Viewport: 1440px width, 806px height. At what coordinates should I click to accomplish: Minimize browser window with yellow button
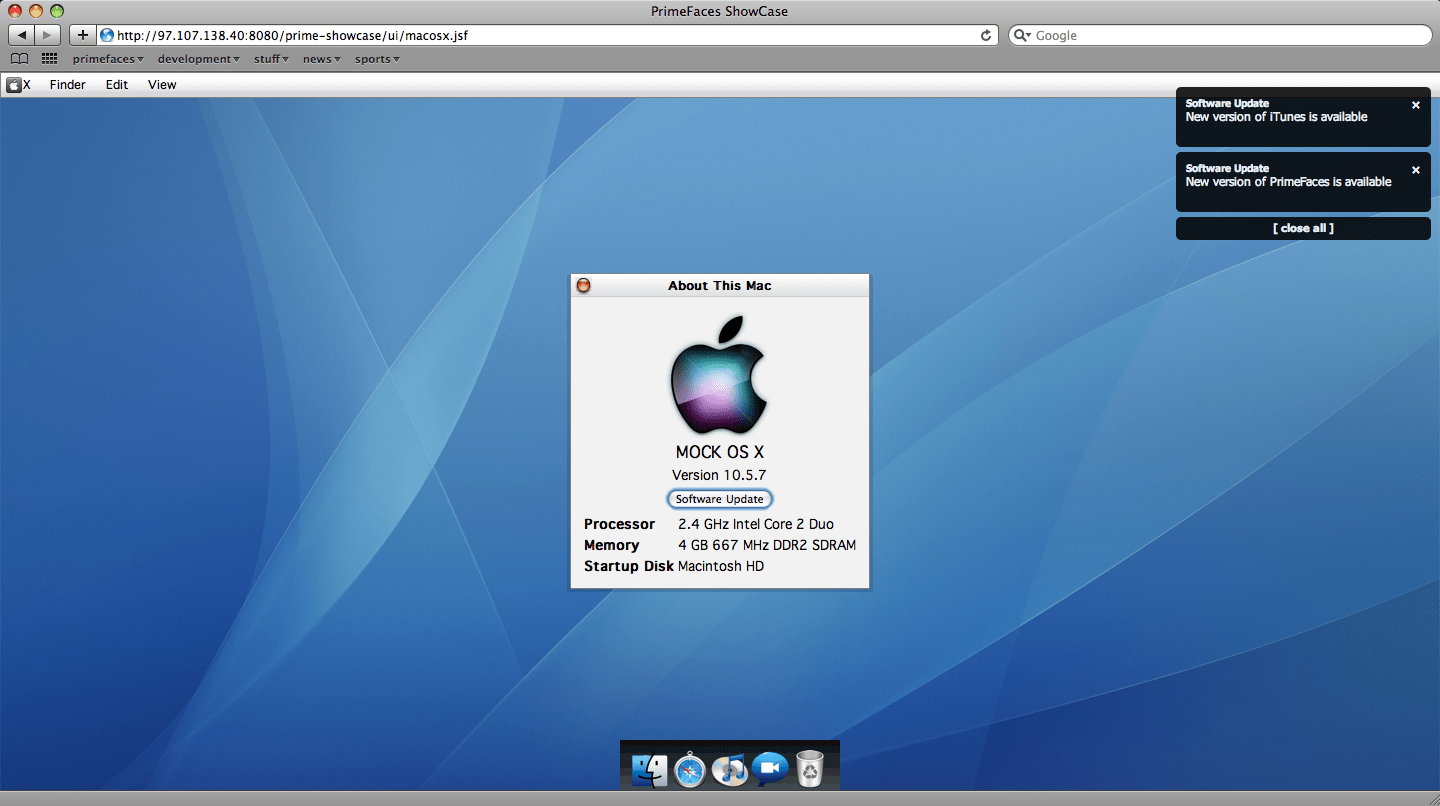click(36, 11)
